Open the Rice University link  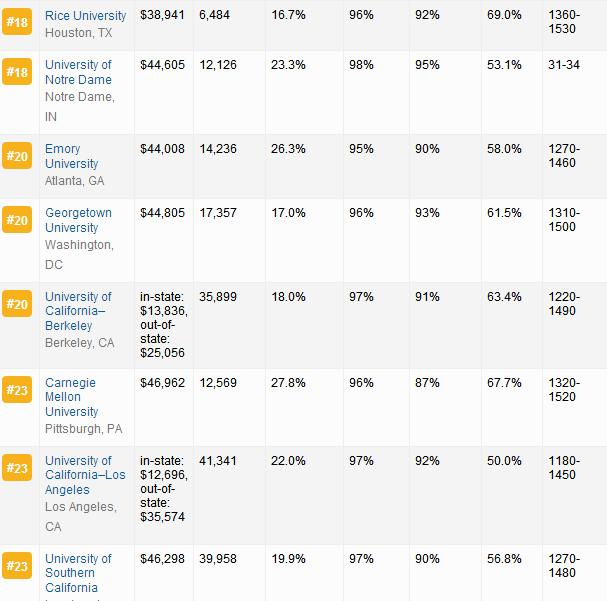85,16
